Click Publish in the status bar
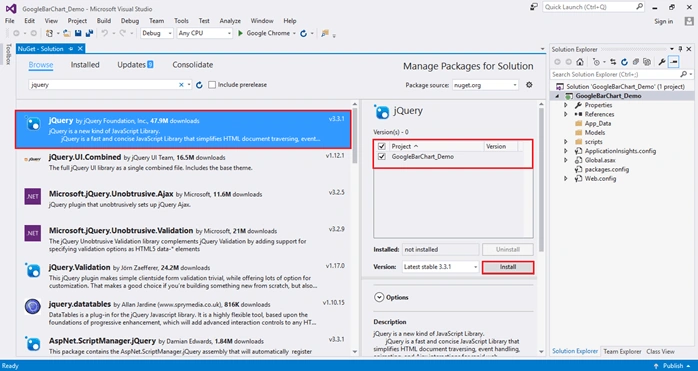This screenshot has height=371, width=698. (674, 366)
